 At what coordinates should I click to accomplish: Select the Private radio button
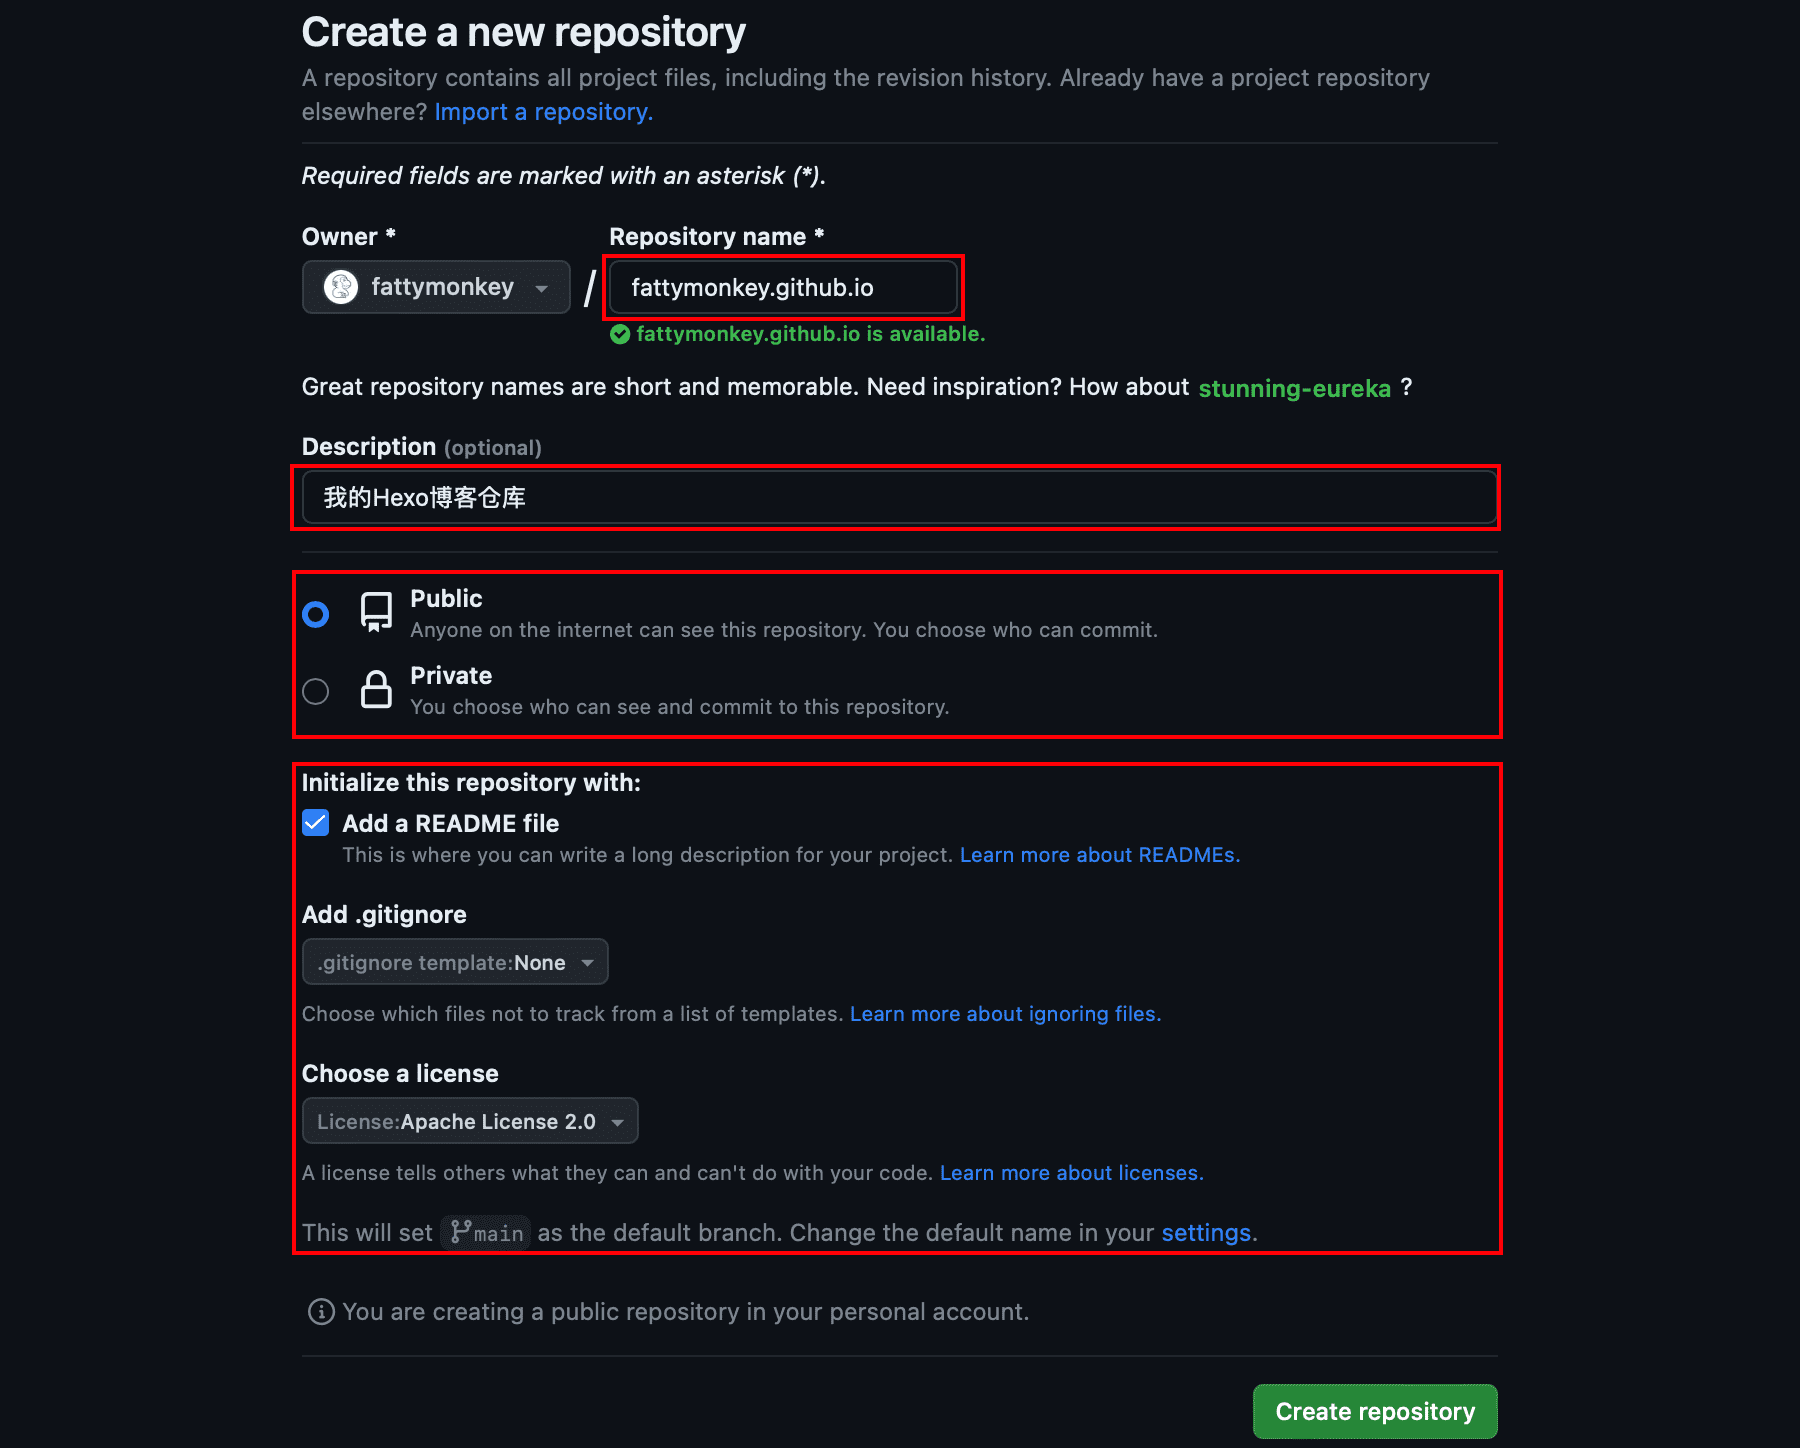[x=316, y=691]
